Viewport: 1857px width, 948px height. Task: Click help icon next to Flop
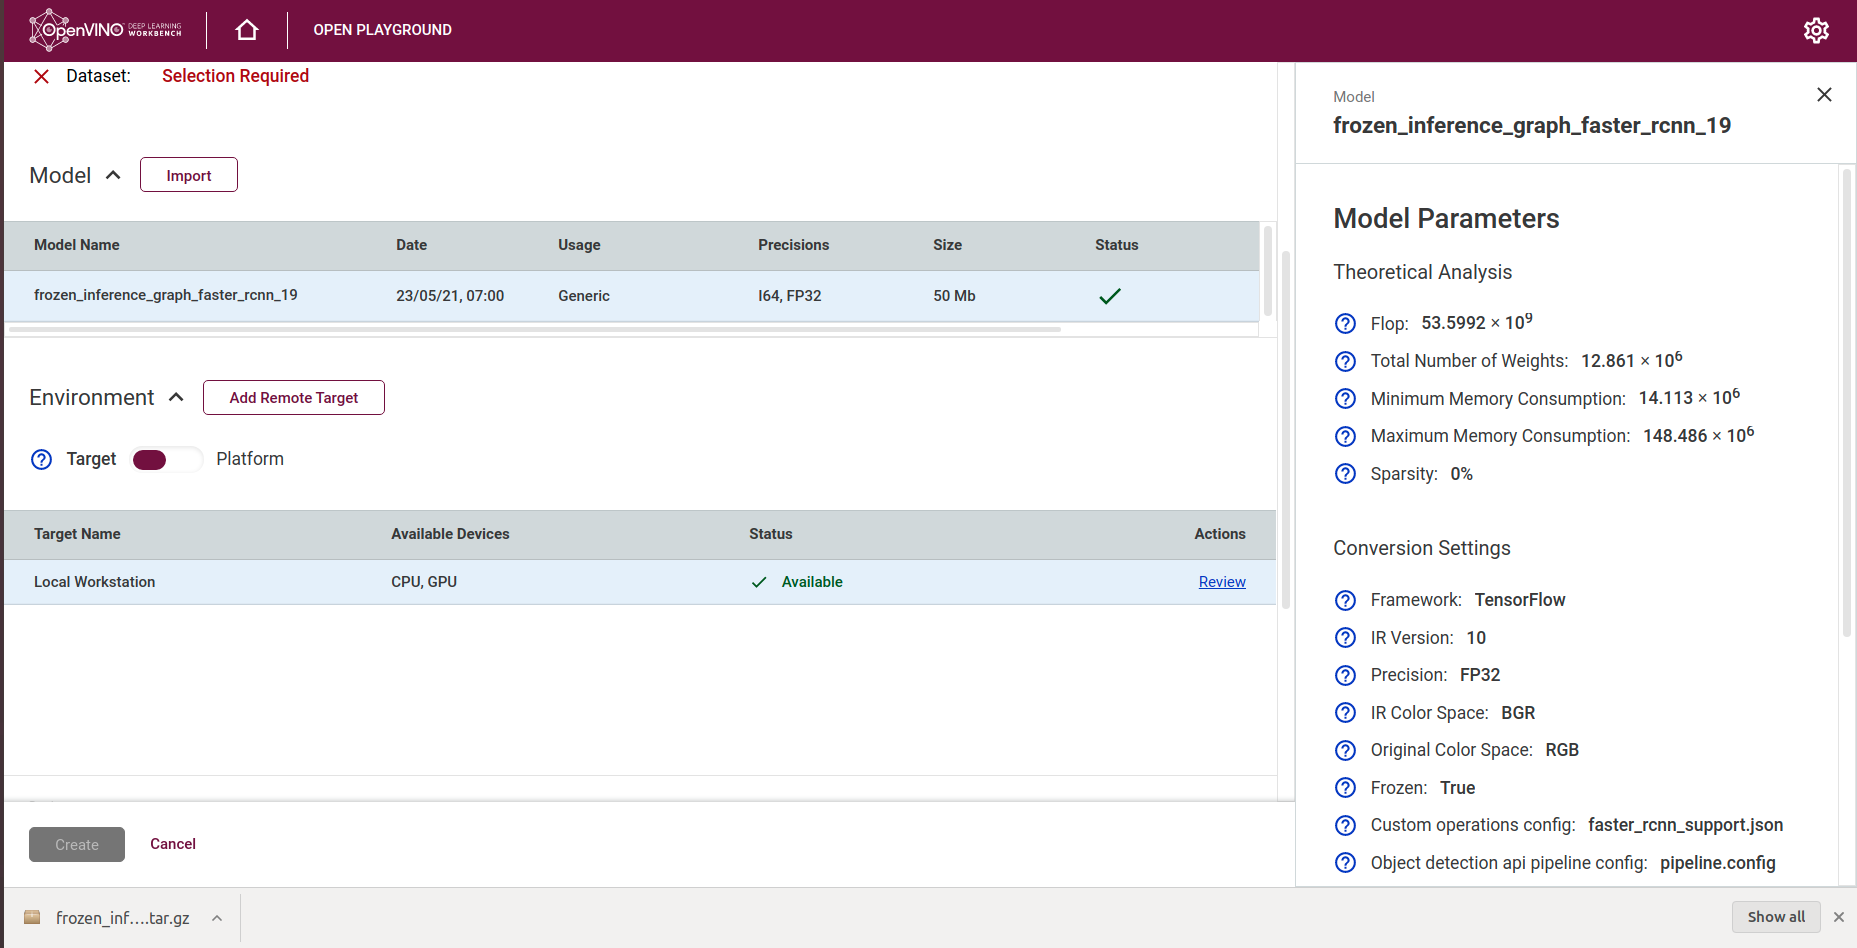pos(1346,324)
